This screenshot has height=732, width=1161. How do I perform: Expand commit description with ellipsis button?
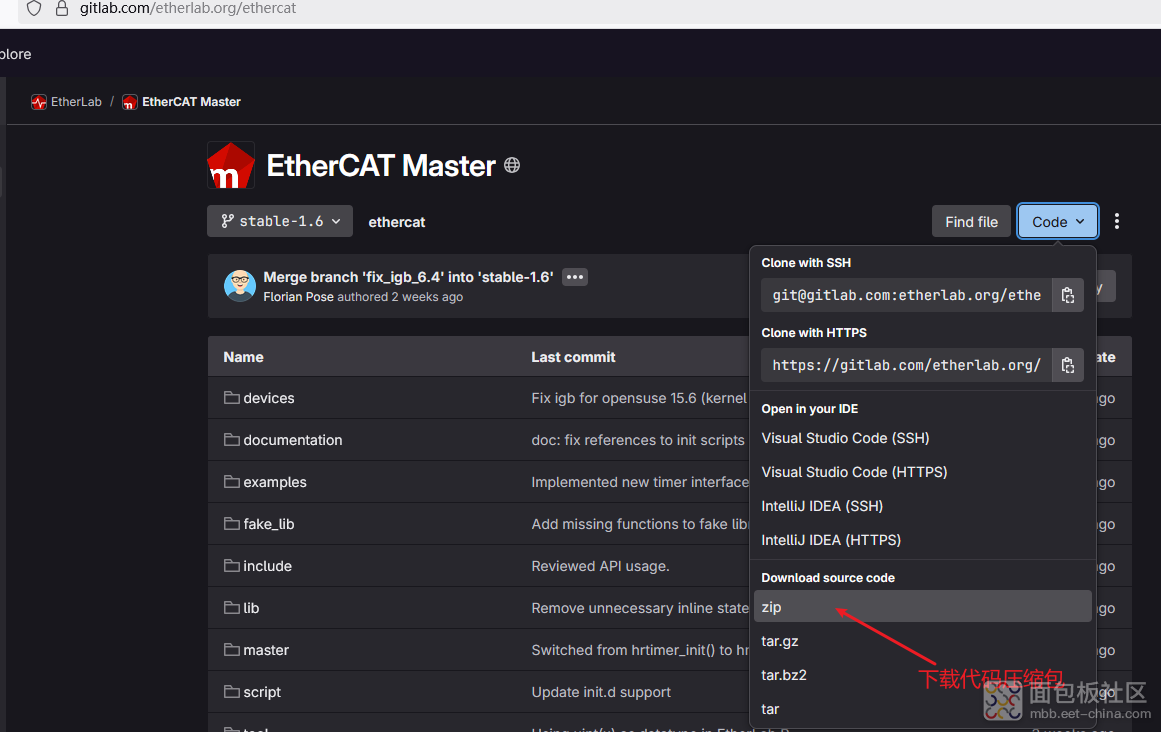click(x=575, y=277)
